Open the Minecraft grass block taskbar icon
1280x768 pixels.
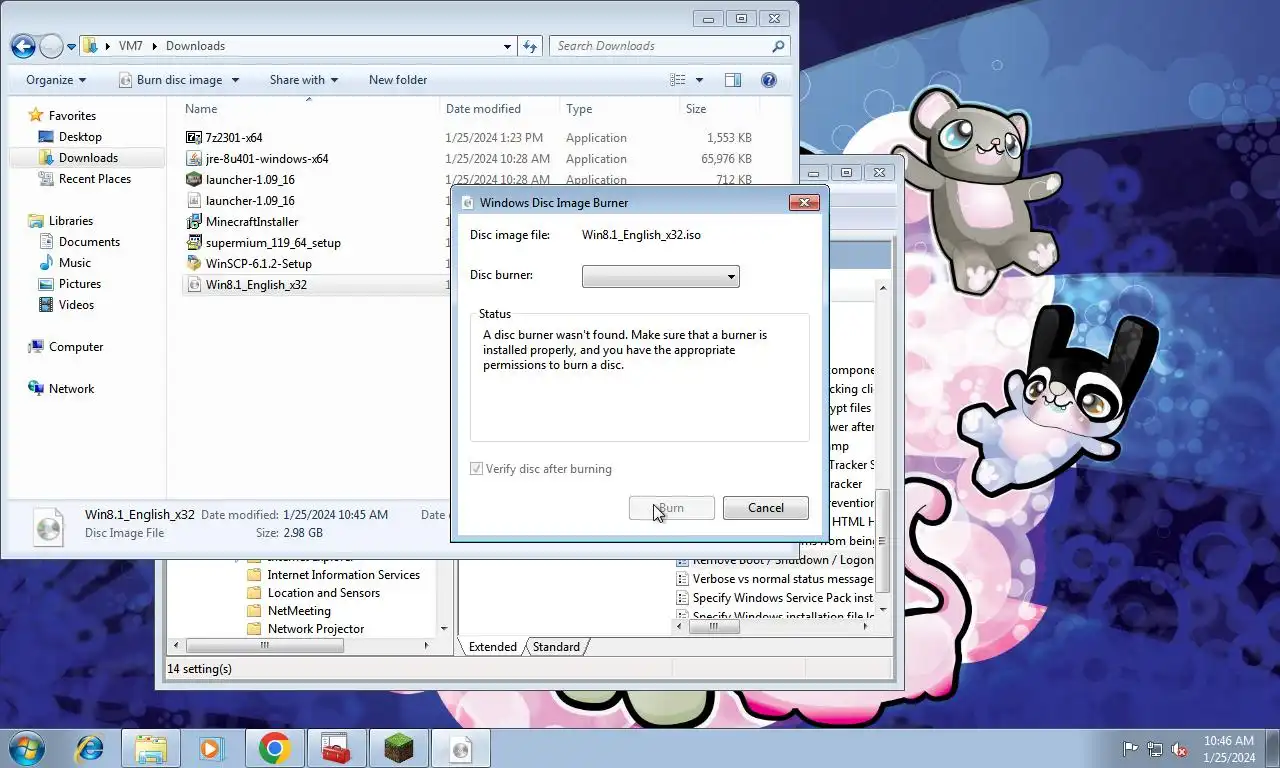point(399,748)
